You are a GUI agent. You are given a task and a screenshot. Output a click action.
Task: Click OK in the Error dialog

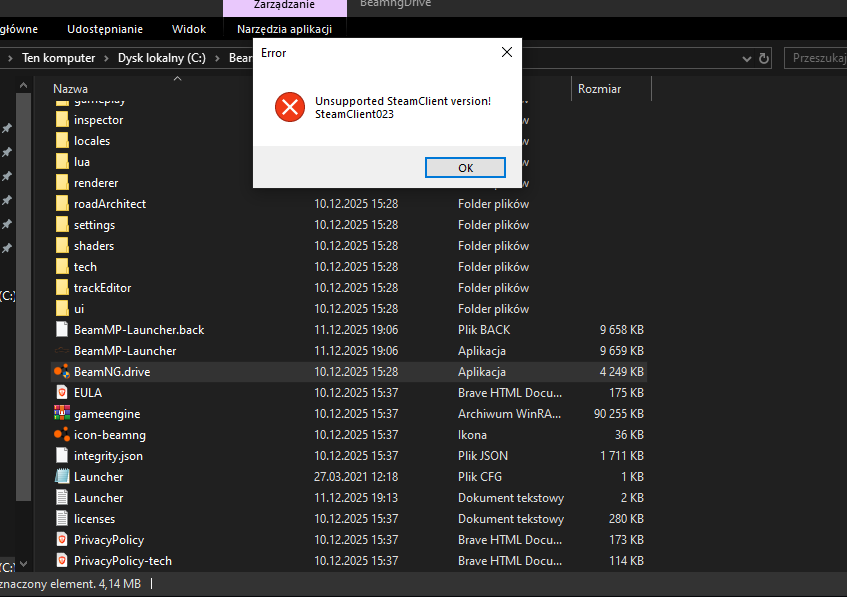point(465,167)
